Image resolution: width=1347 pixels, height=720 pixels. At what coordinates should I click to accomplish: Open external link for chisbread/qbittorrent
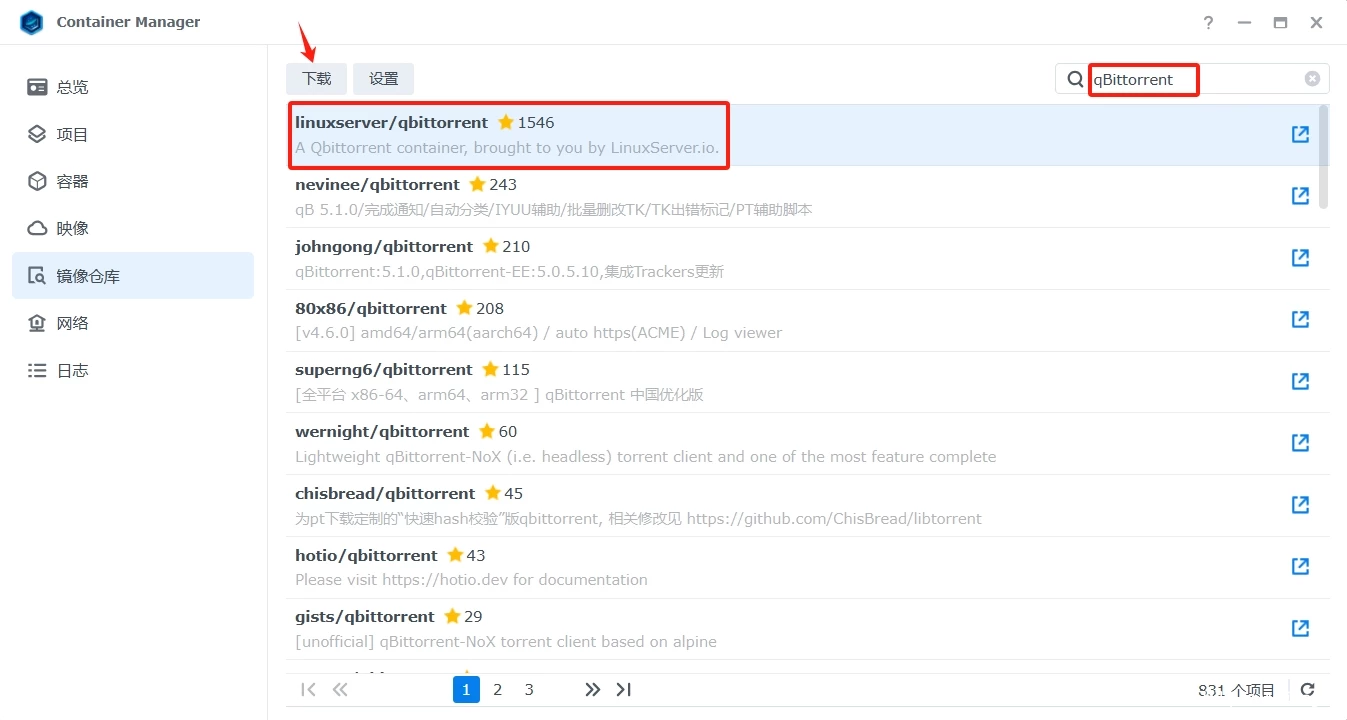point(1300,505)
